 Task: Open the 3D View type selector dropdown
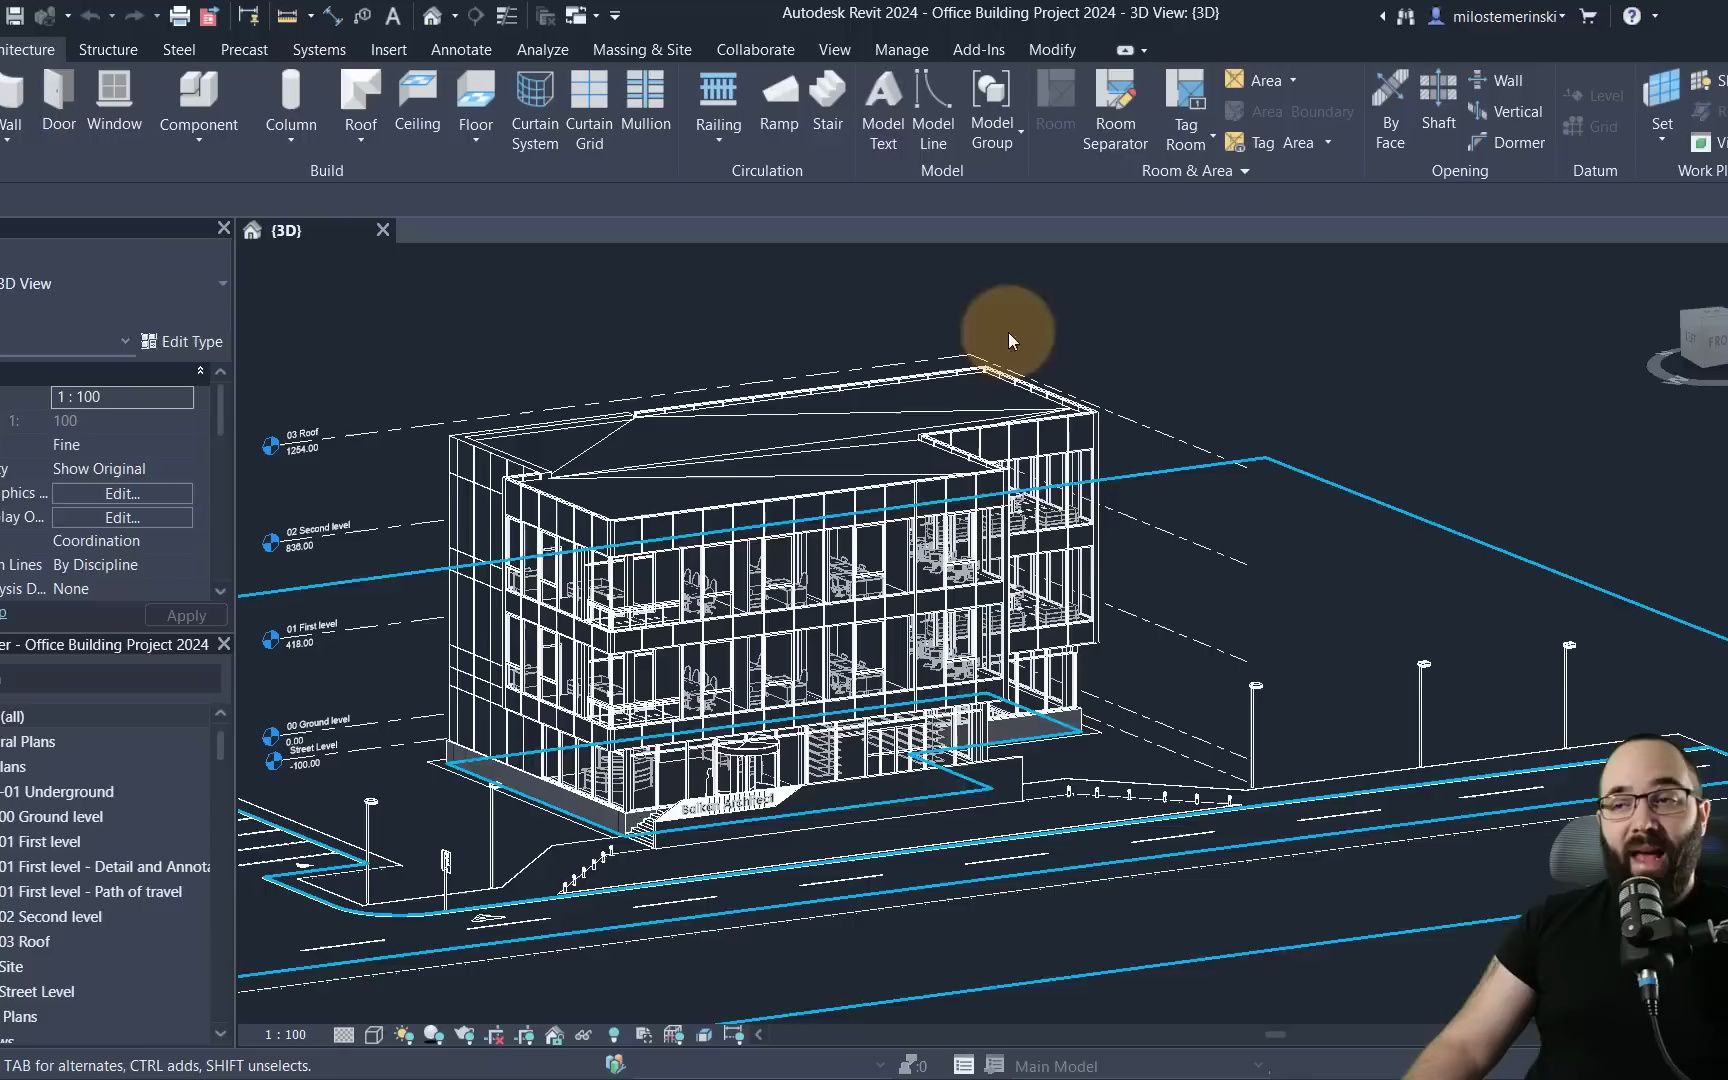point(222,283)
